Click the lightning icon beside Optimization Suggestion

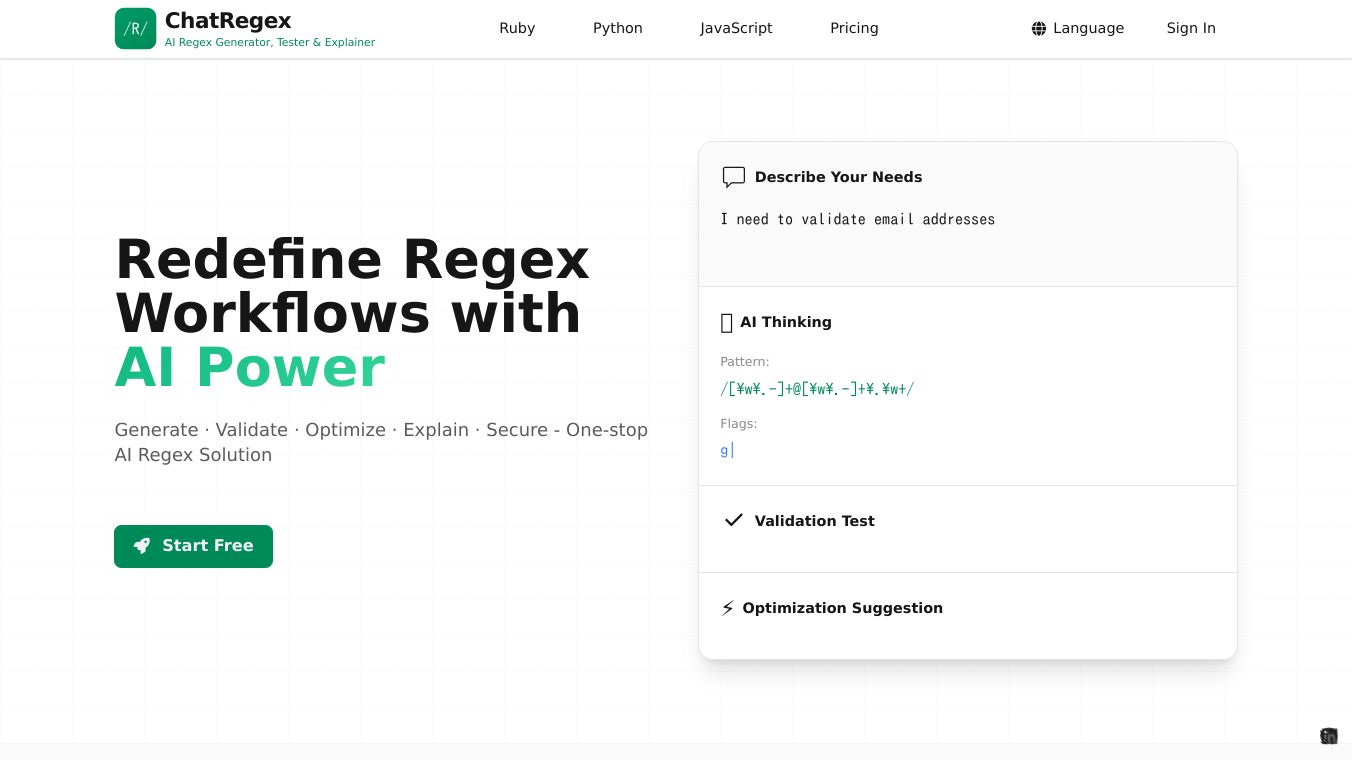click(x=728, y=608)
